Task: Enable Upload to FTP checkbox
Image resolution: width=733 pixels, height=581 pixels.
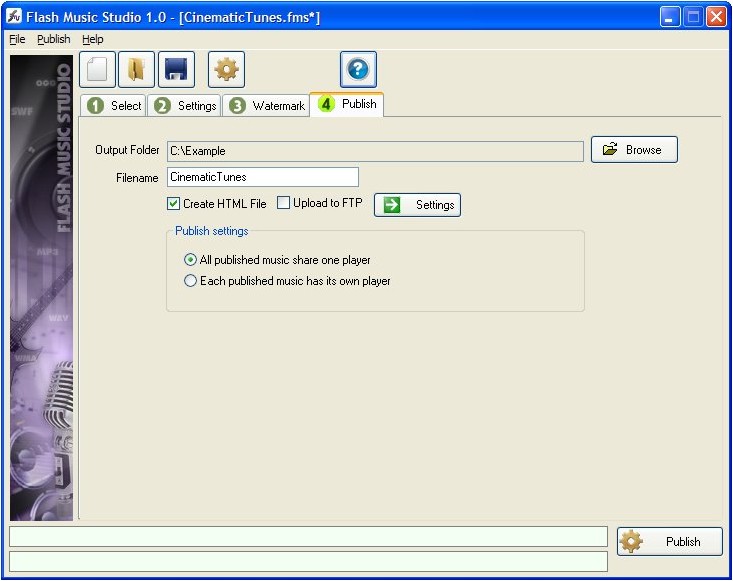Action: point(283,203)
